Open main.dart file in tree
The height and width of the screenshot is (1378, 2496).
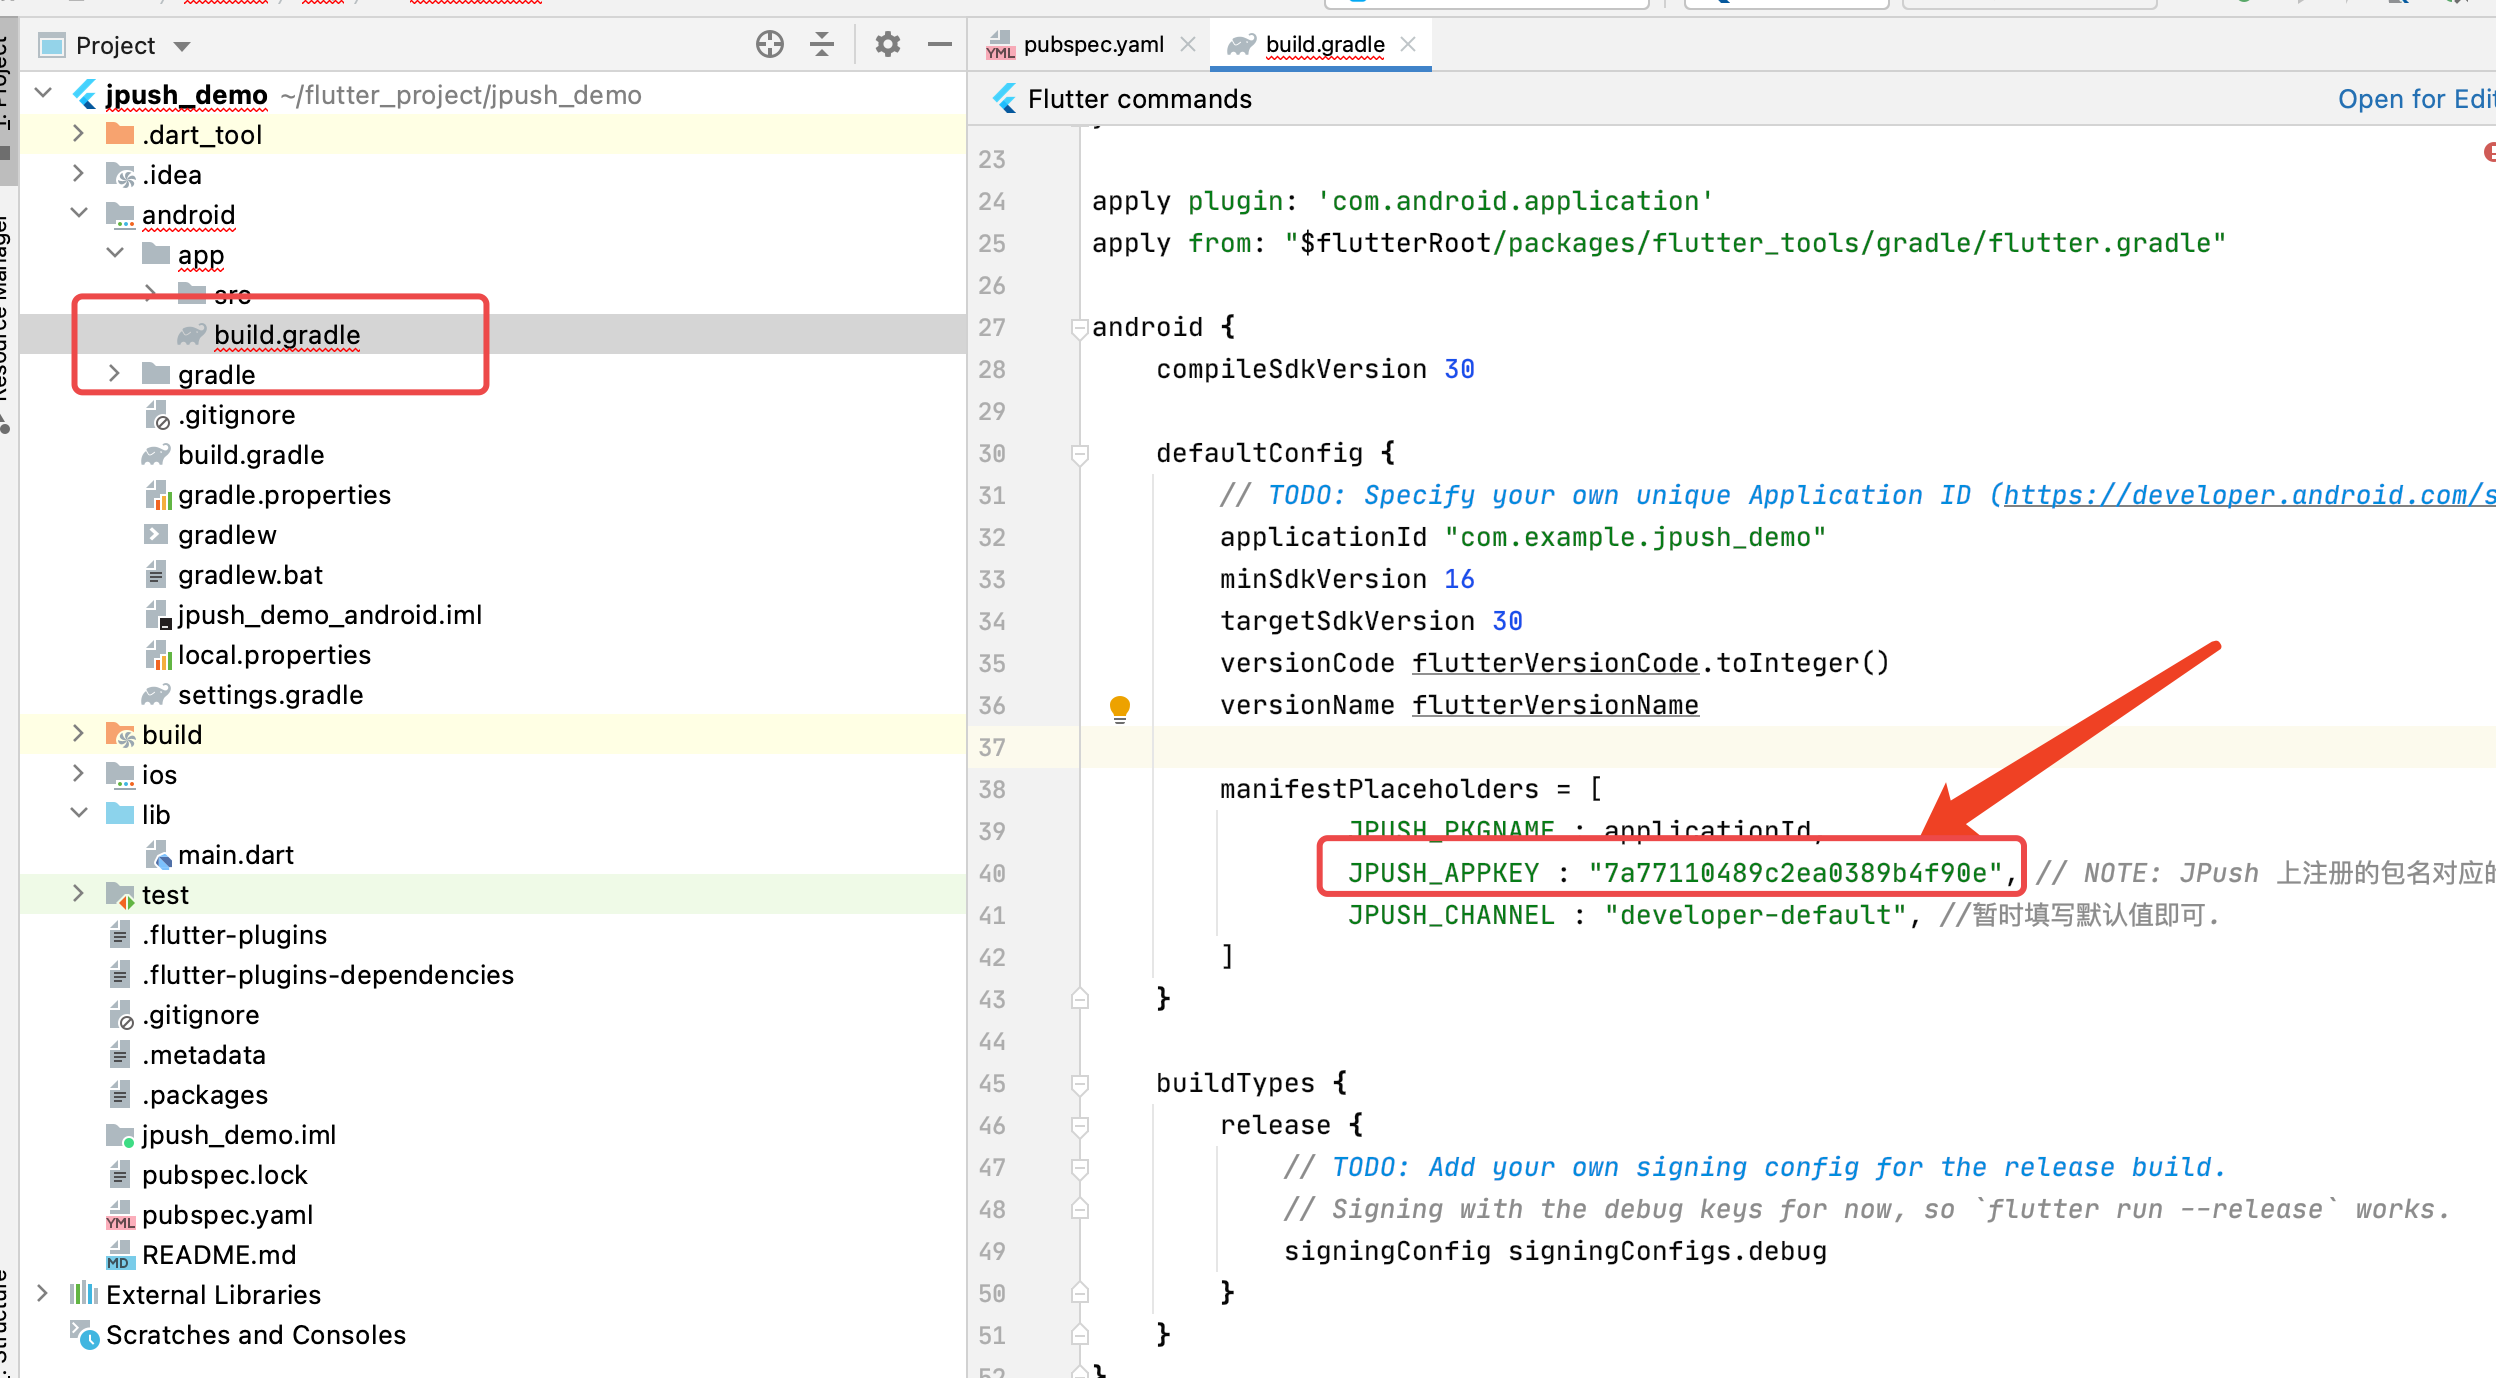pyautogui.click(x=235, y=855)
